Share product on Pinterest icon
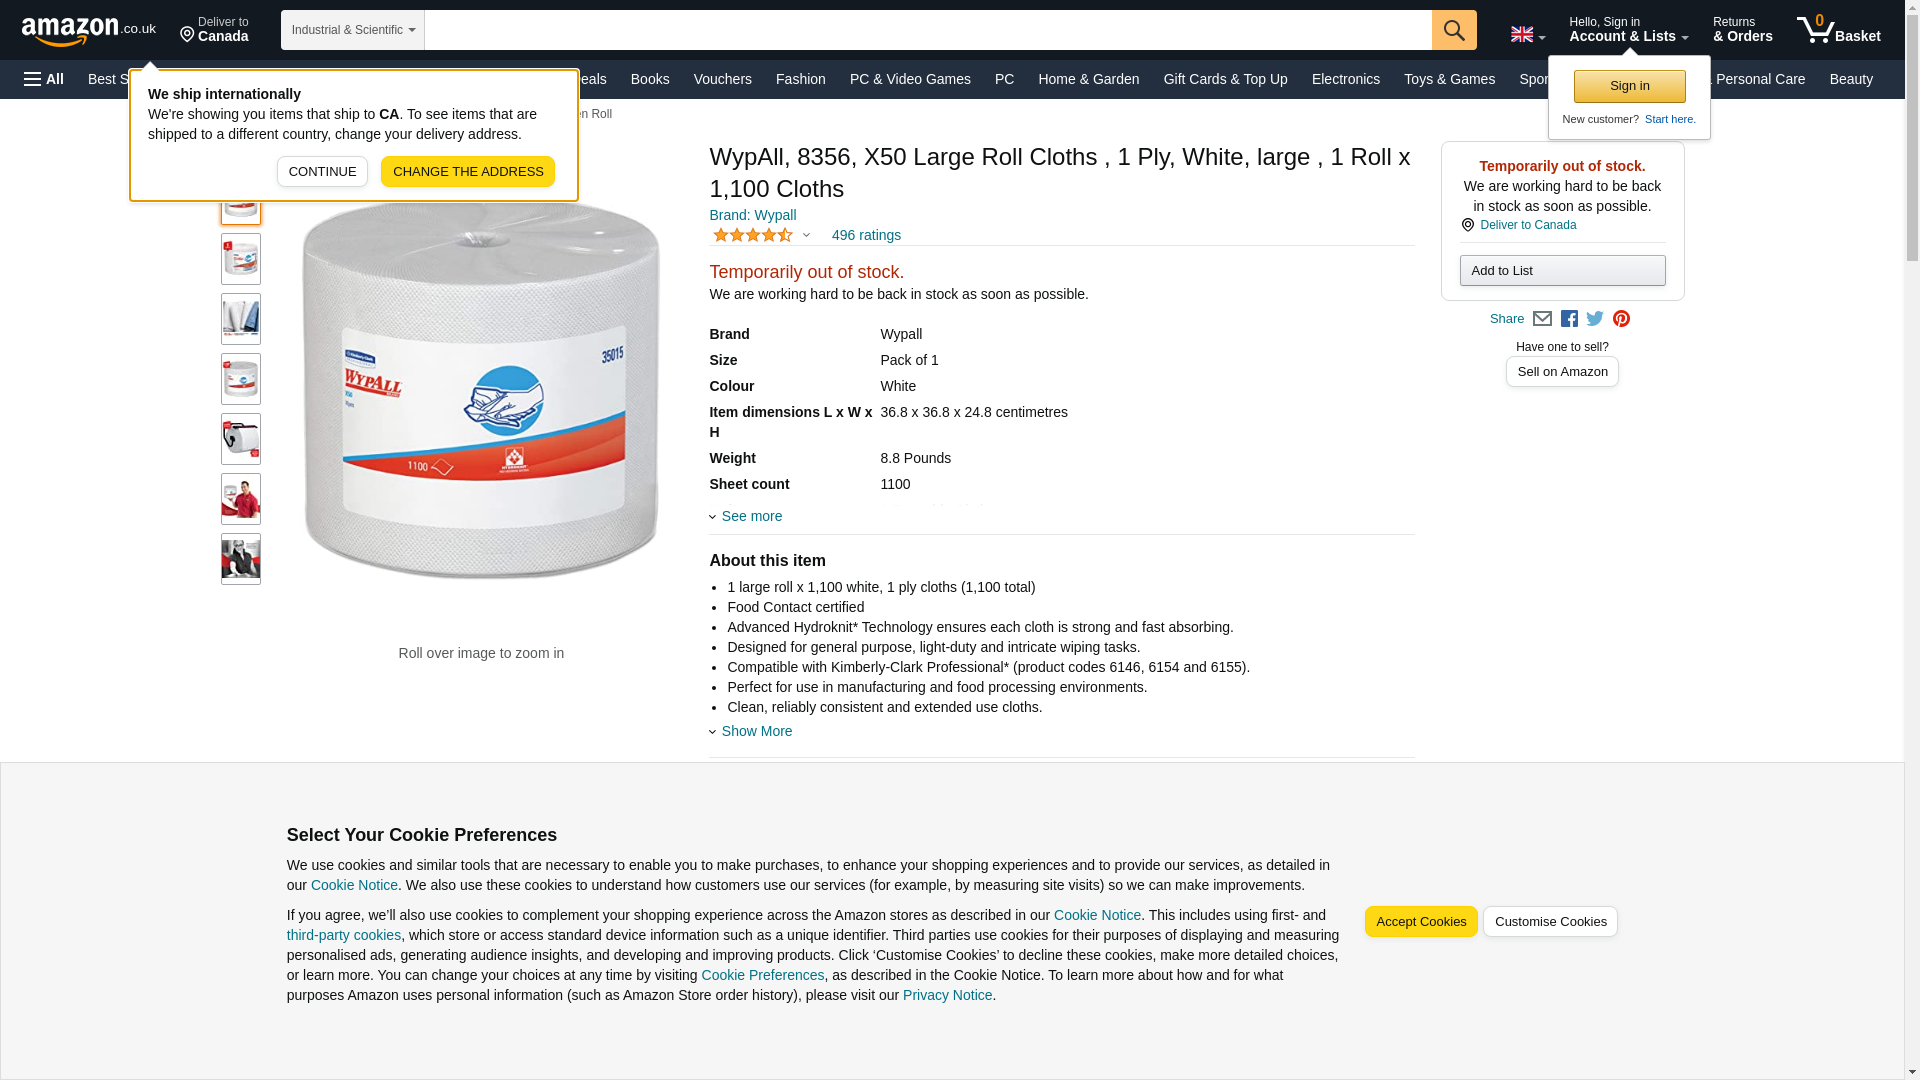Viewport: 1920px width, 1080px height. click(x=1621, y=319)
